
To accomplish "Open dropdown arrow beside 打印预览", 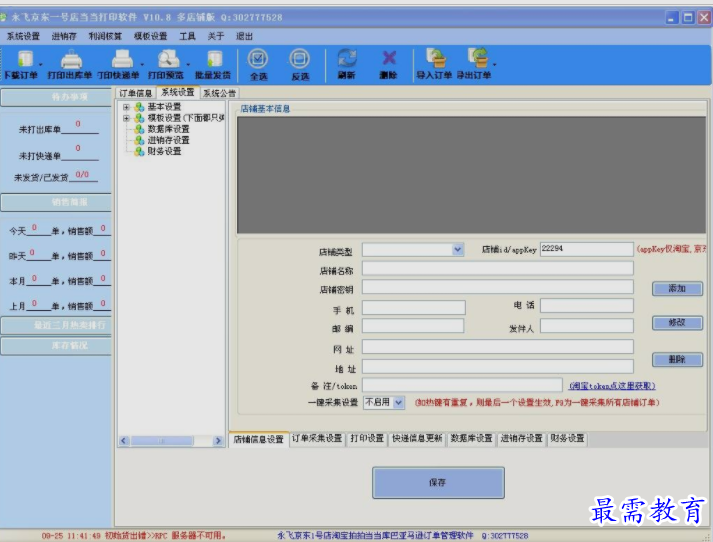I will pyautogui.click(x=188, y=65).
